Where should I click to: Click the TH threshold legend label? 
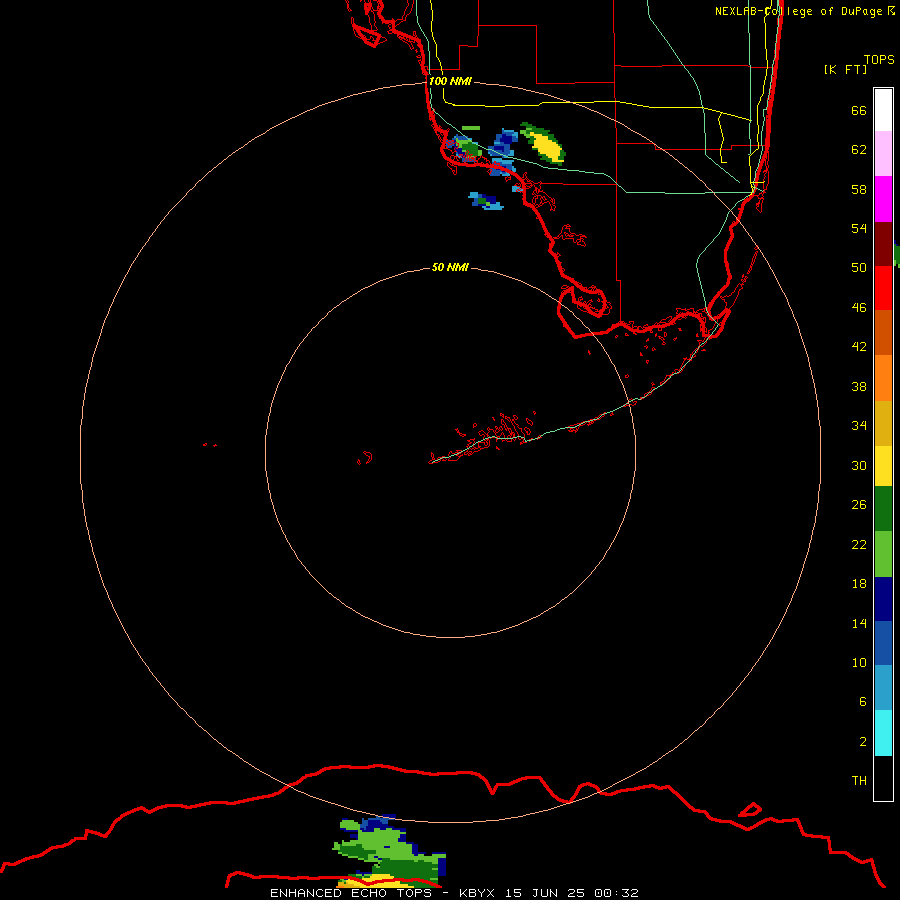click(x=859, y=781)
